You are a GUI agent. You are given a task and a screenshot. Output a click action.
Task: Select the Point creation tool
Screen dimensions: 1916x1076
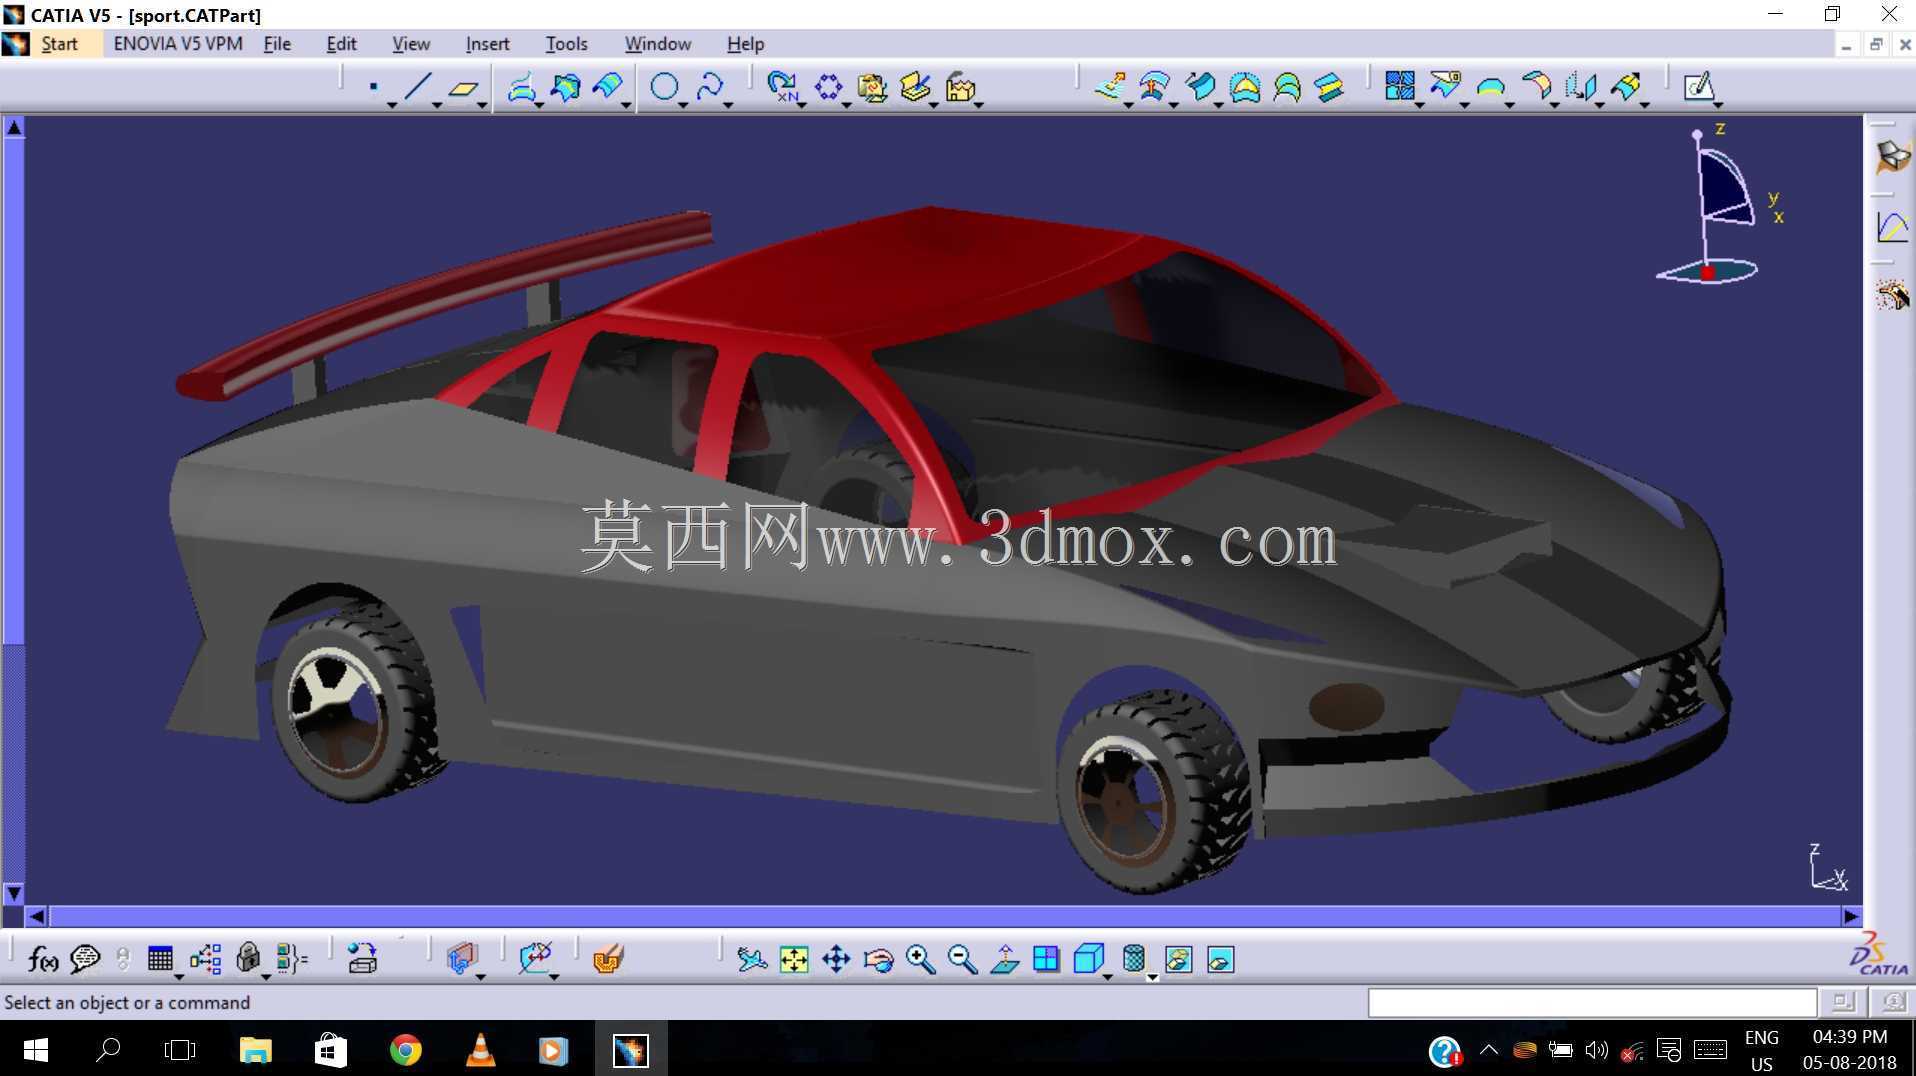coord(373,87)
